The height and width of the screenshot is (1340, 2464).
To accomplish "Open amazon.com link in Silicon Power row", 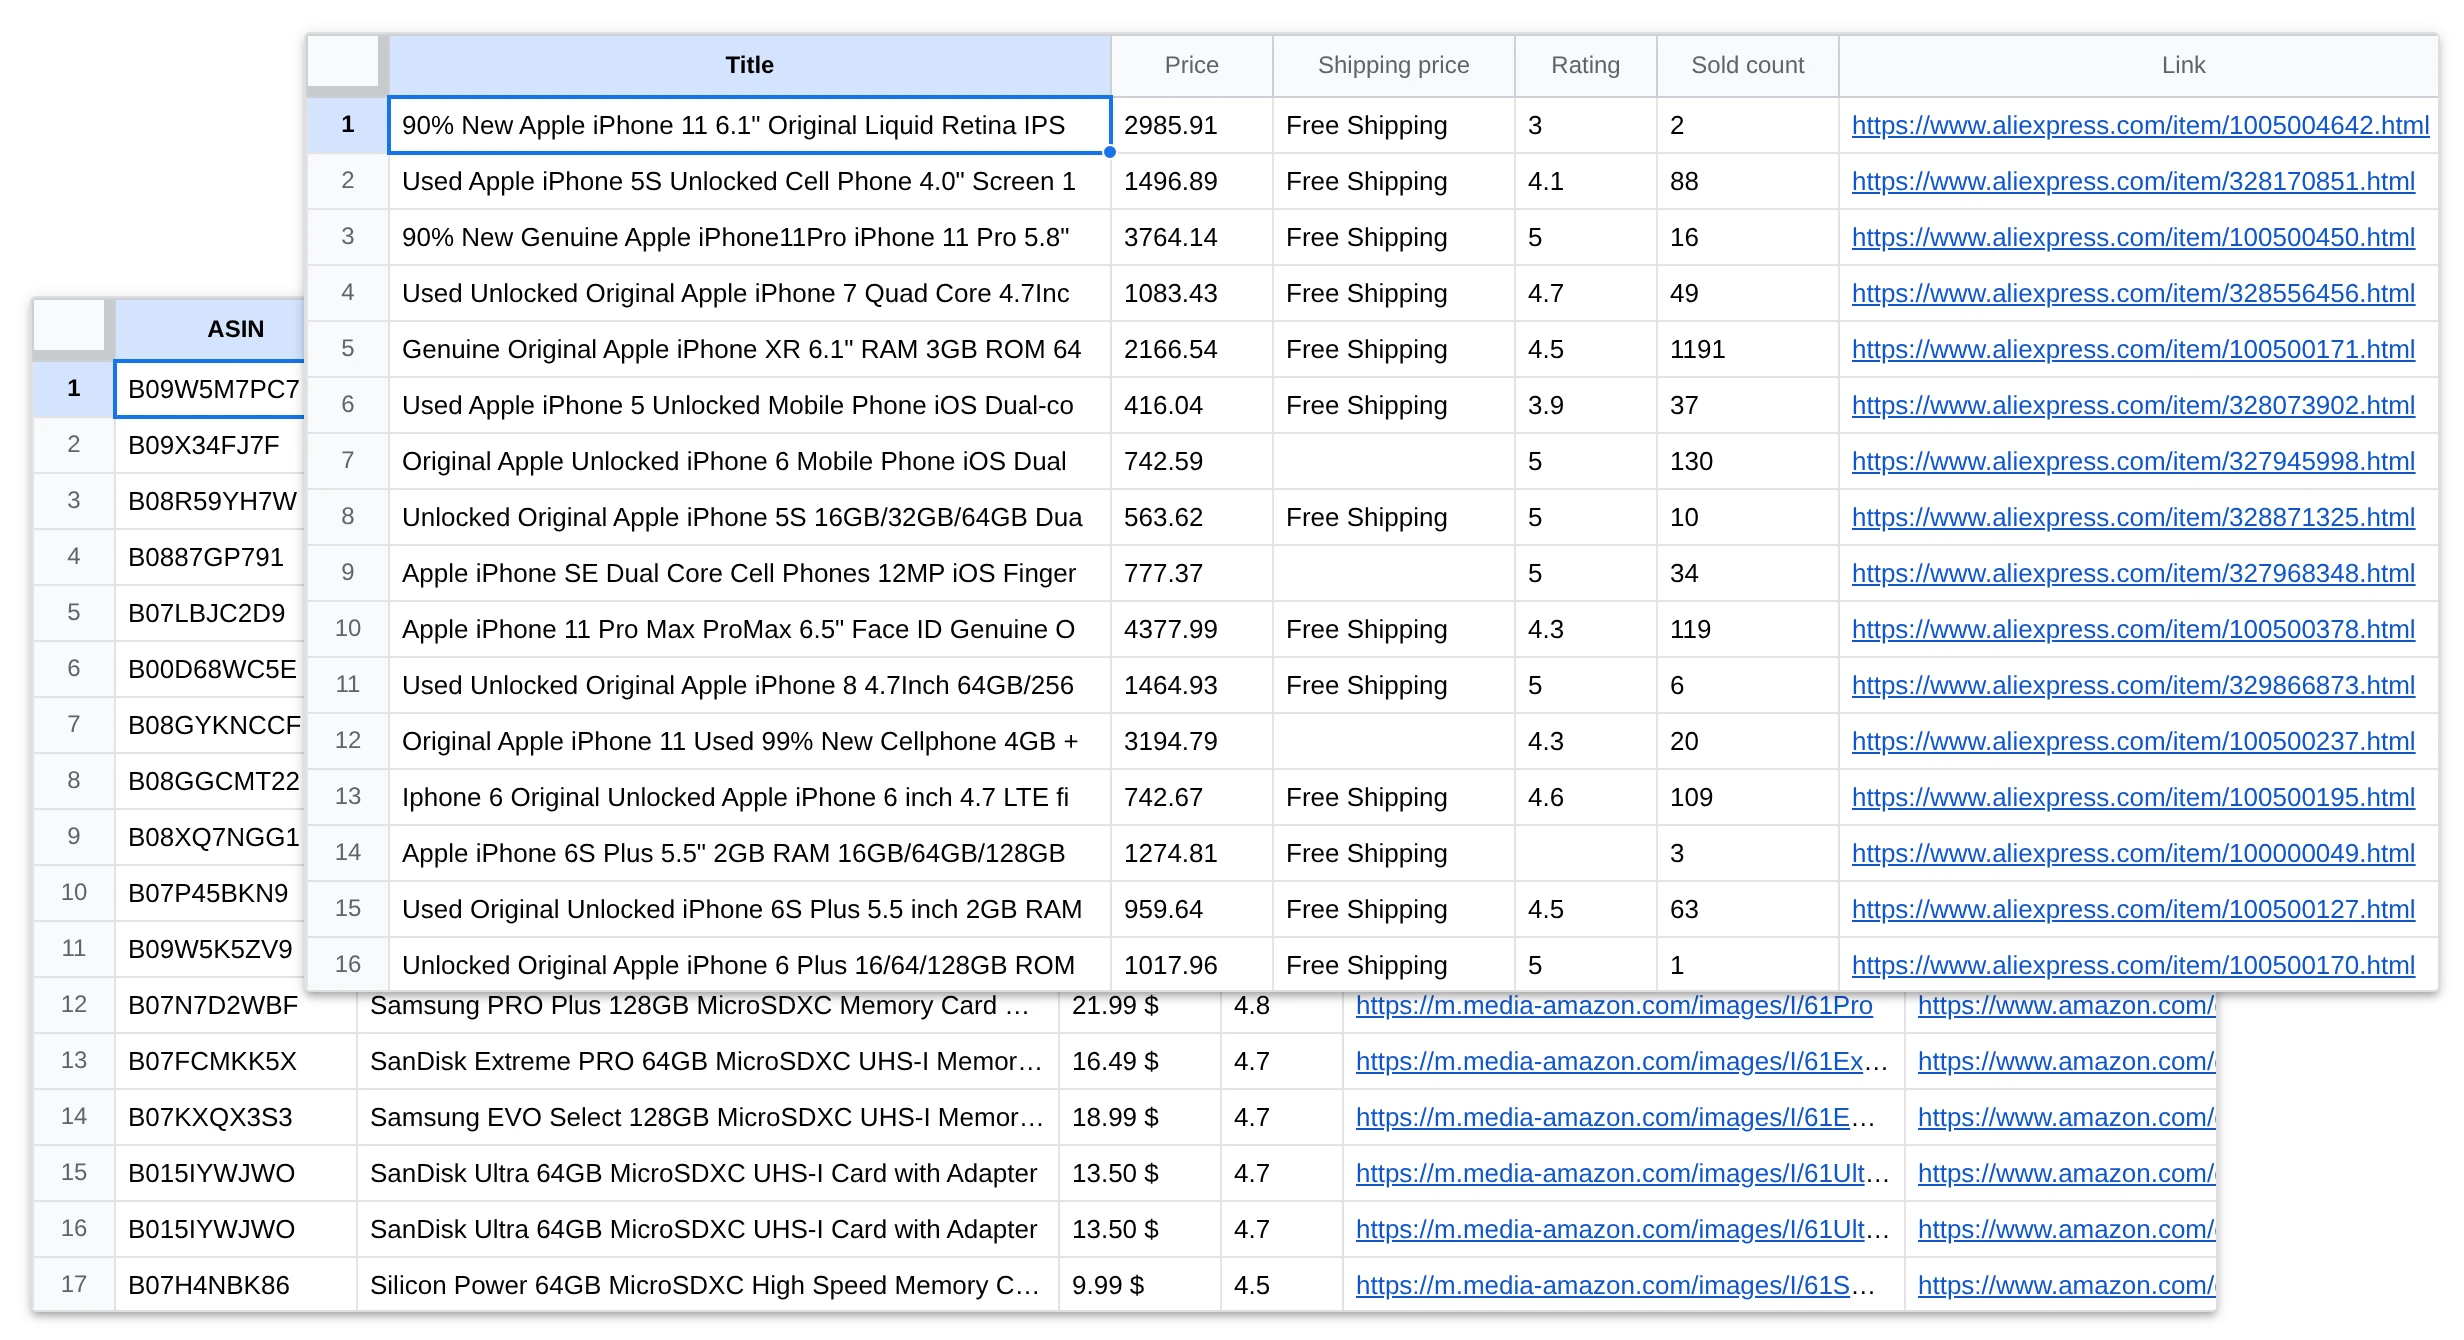I will coord(2066,1285).
